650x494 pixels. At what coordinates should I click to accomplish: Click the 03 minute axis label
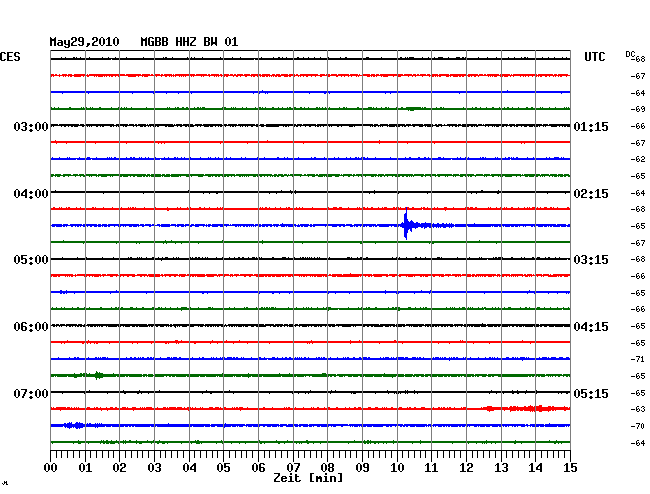(x=154, y=468)
